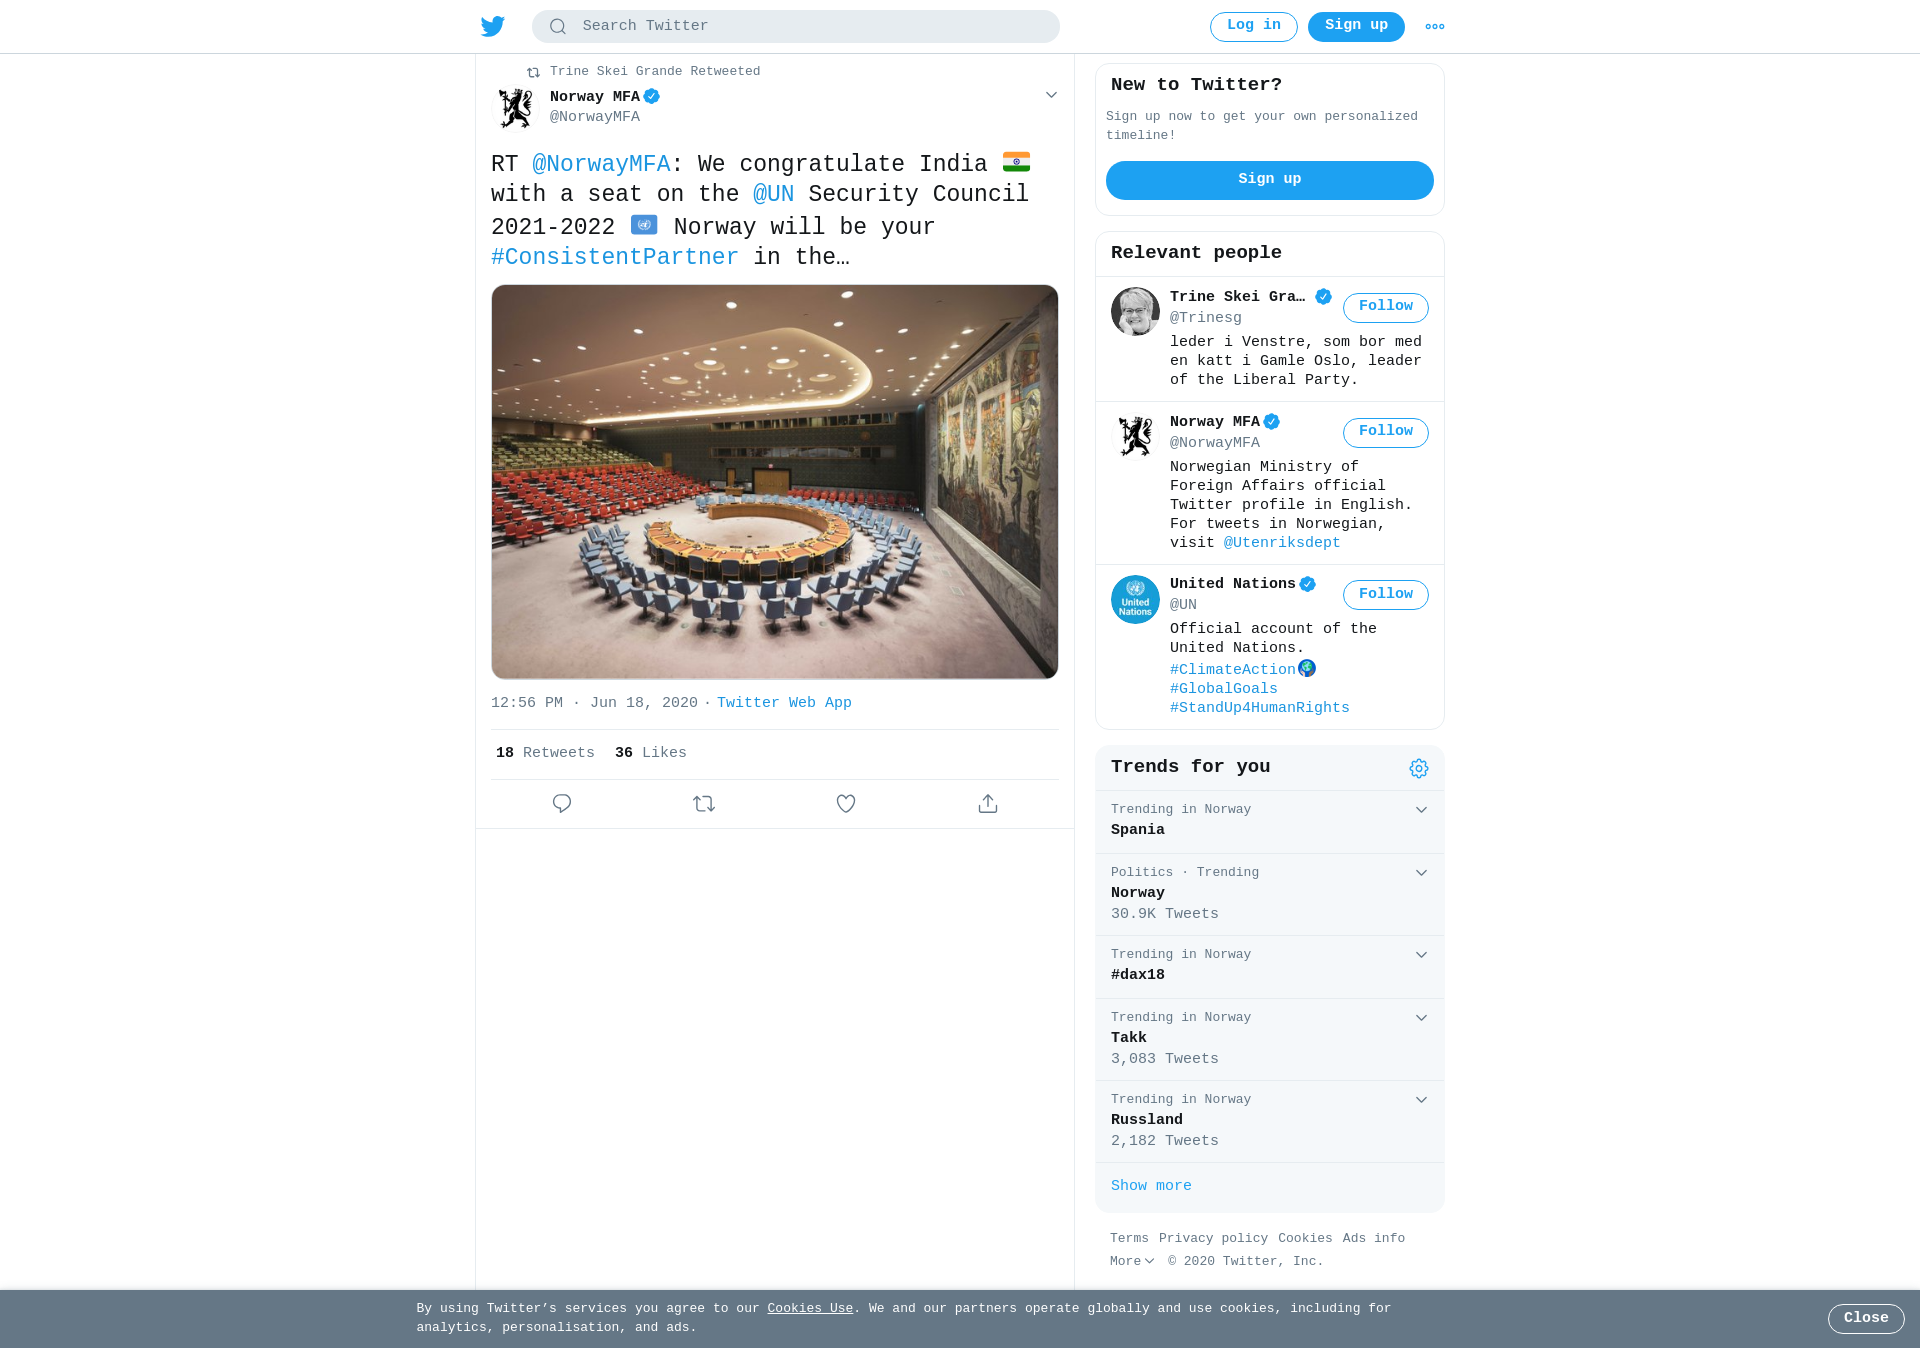
Task: Expand options for Russland trend
Action: (x=1421, y=1100)
